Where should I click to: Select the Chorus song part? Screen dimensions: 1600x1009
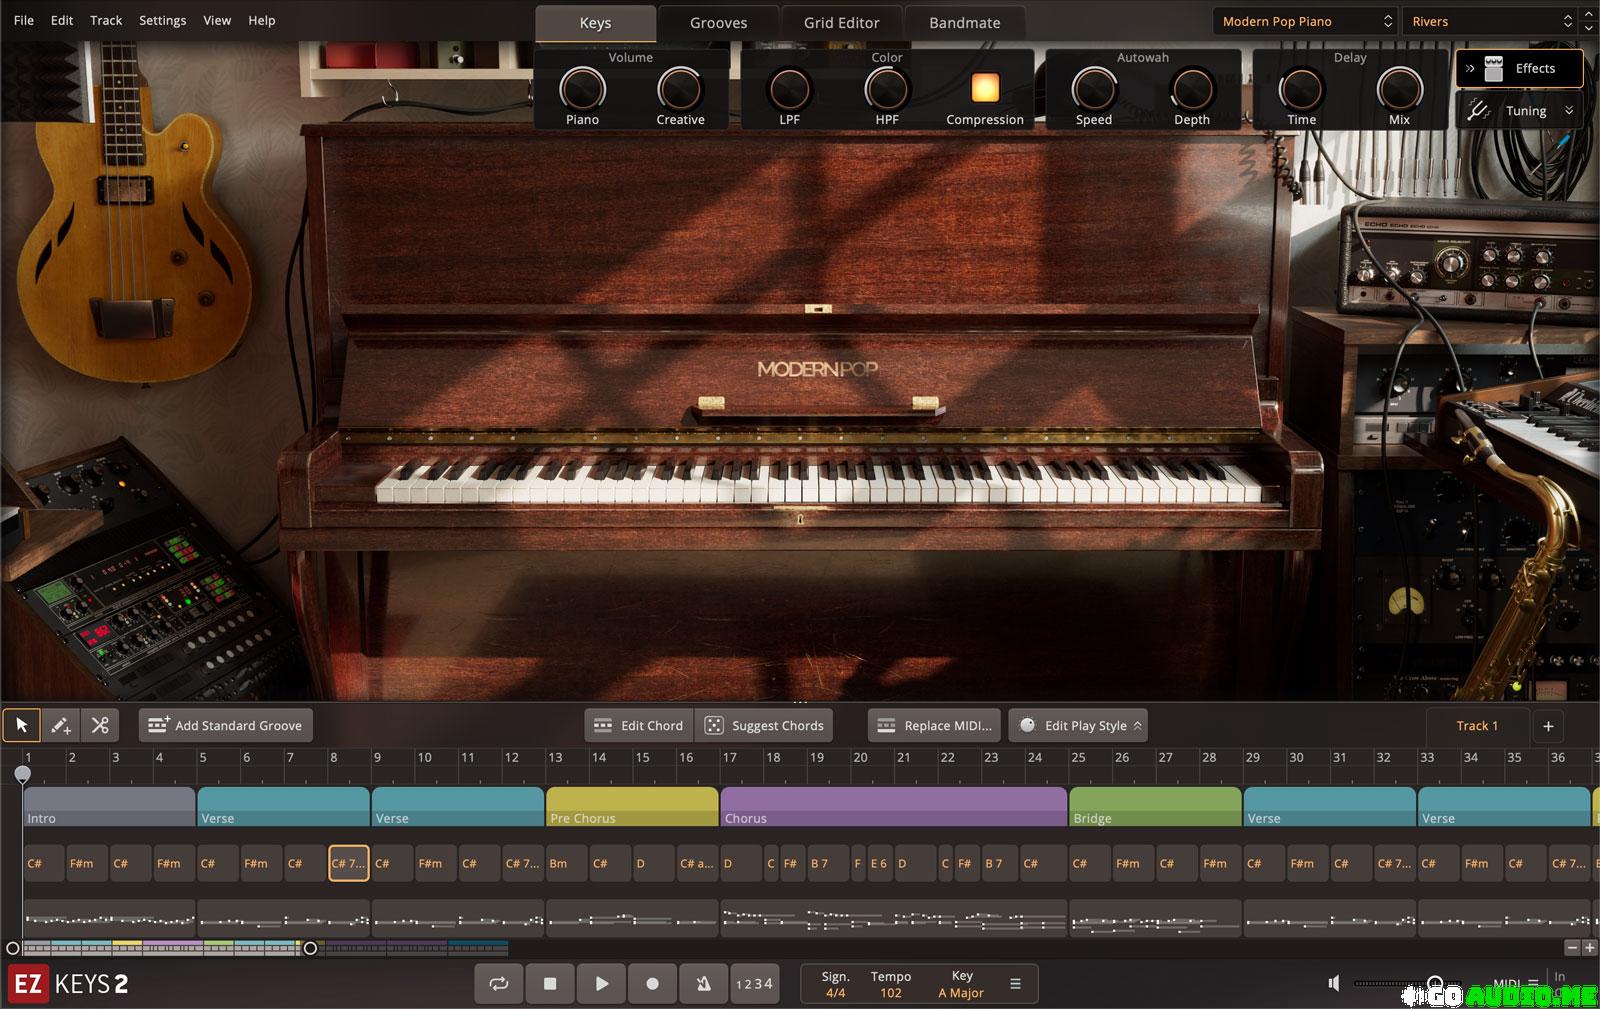click(894, 807)
